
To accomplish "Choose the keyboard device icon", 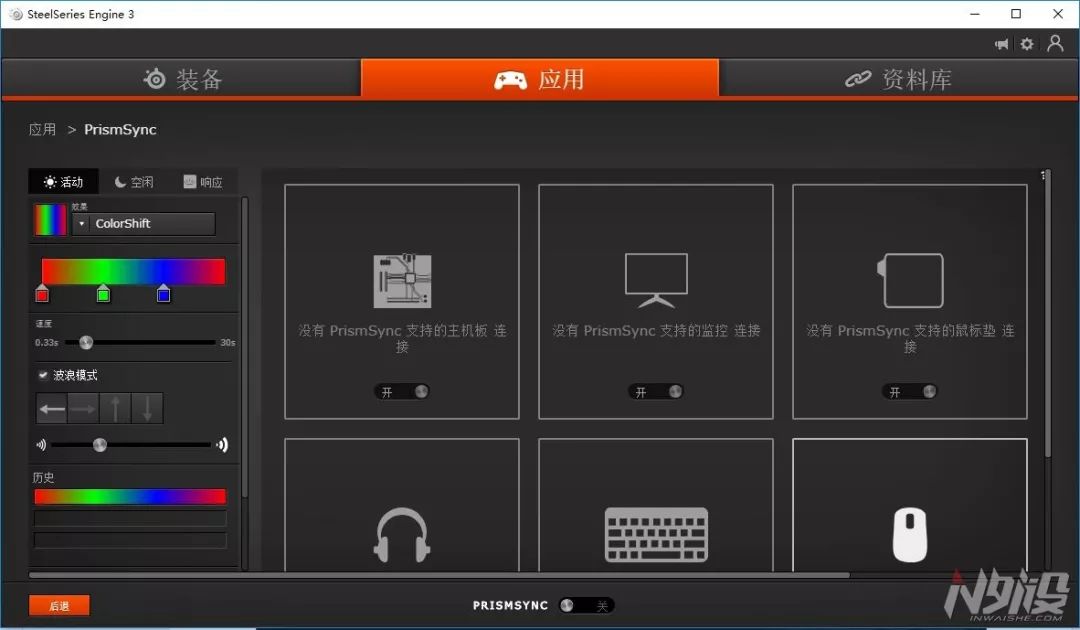I will click(656, 534).
